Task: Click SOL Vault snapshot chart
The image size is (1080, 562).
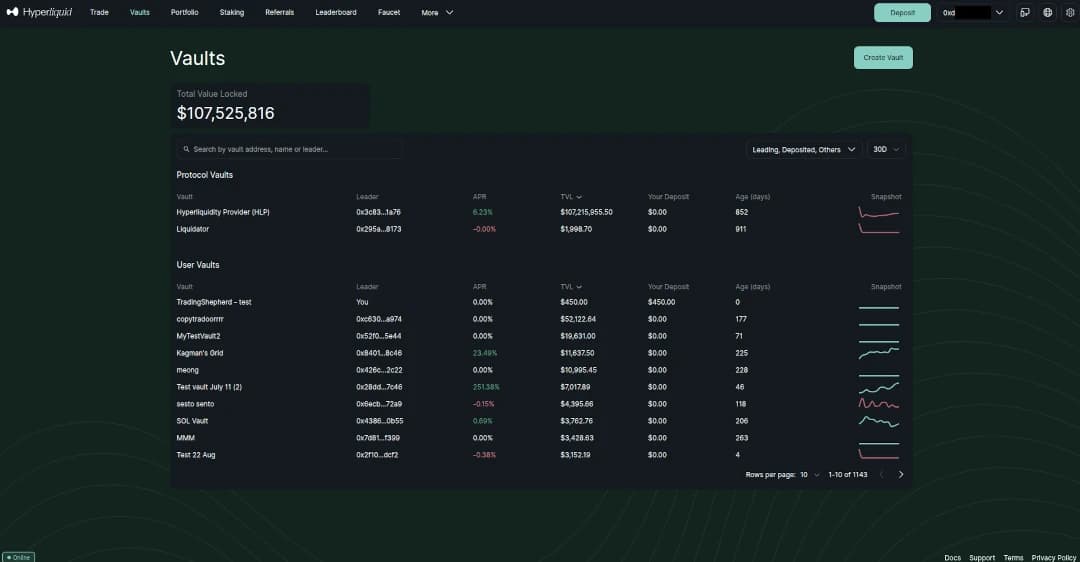Action: (x=879, y=421)
